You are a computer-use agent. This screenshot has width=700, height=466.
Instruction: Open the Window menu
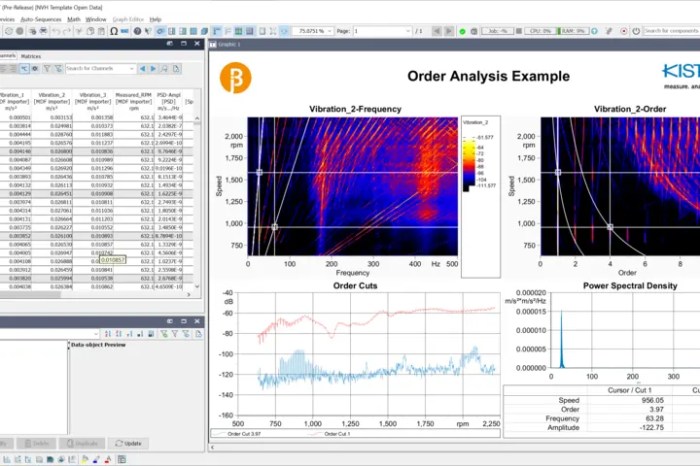point(96,19)
